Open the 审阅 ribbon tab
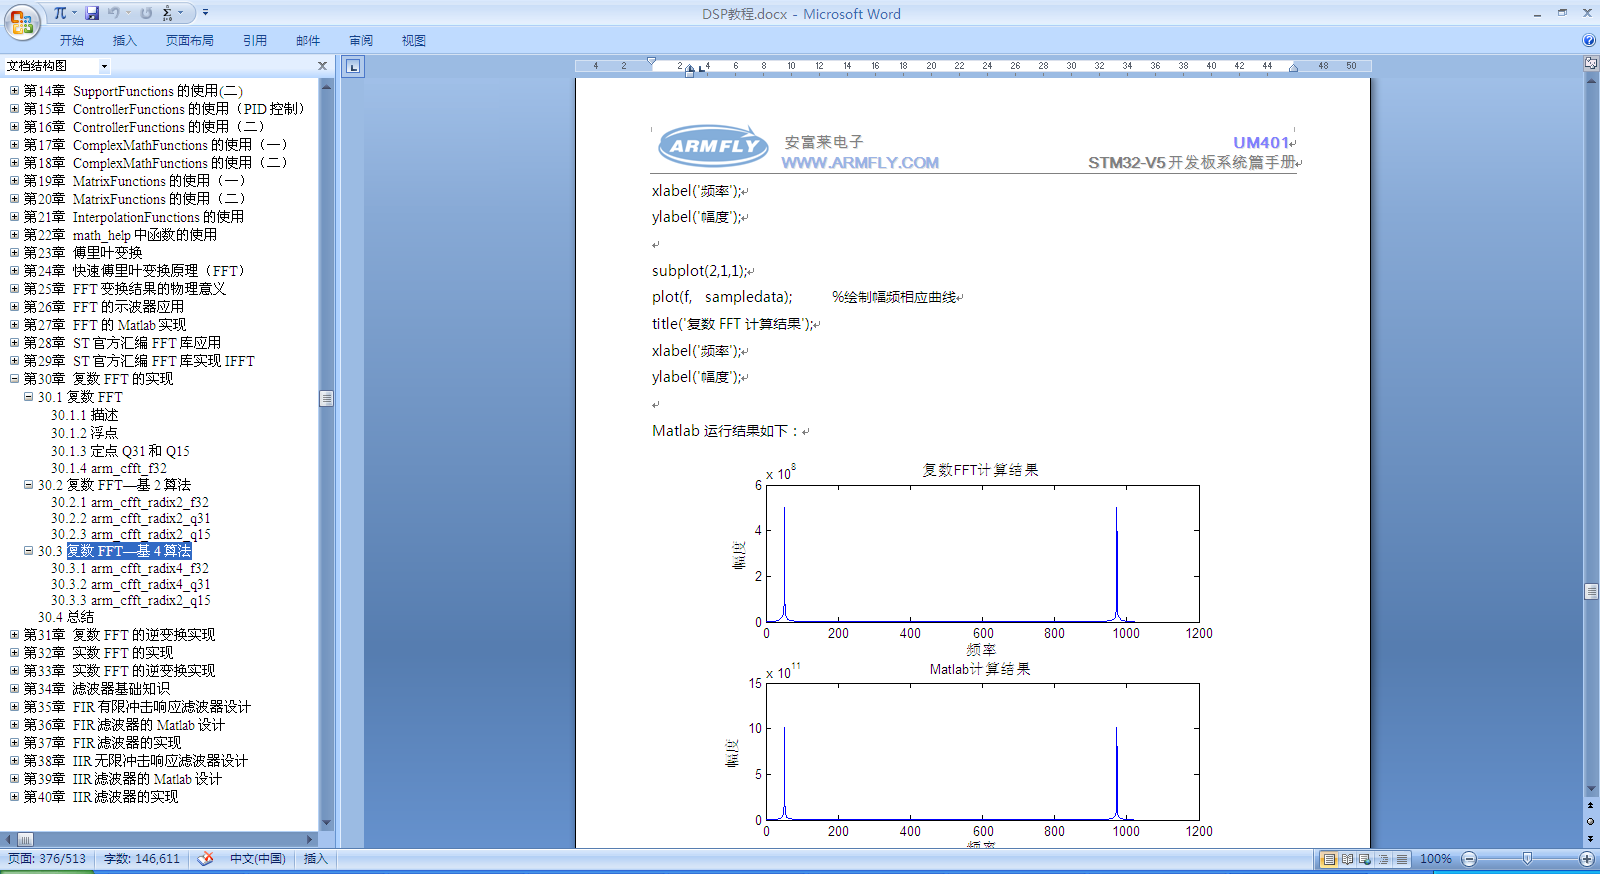The height and width of the screenshot is (874, 1600). pos(361,41)
